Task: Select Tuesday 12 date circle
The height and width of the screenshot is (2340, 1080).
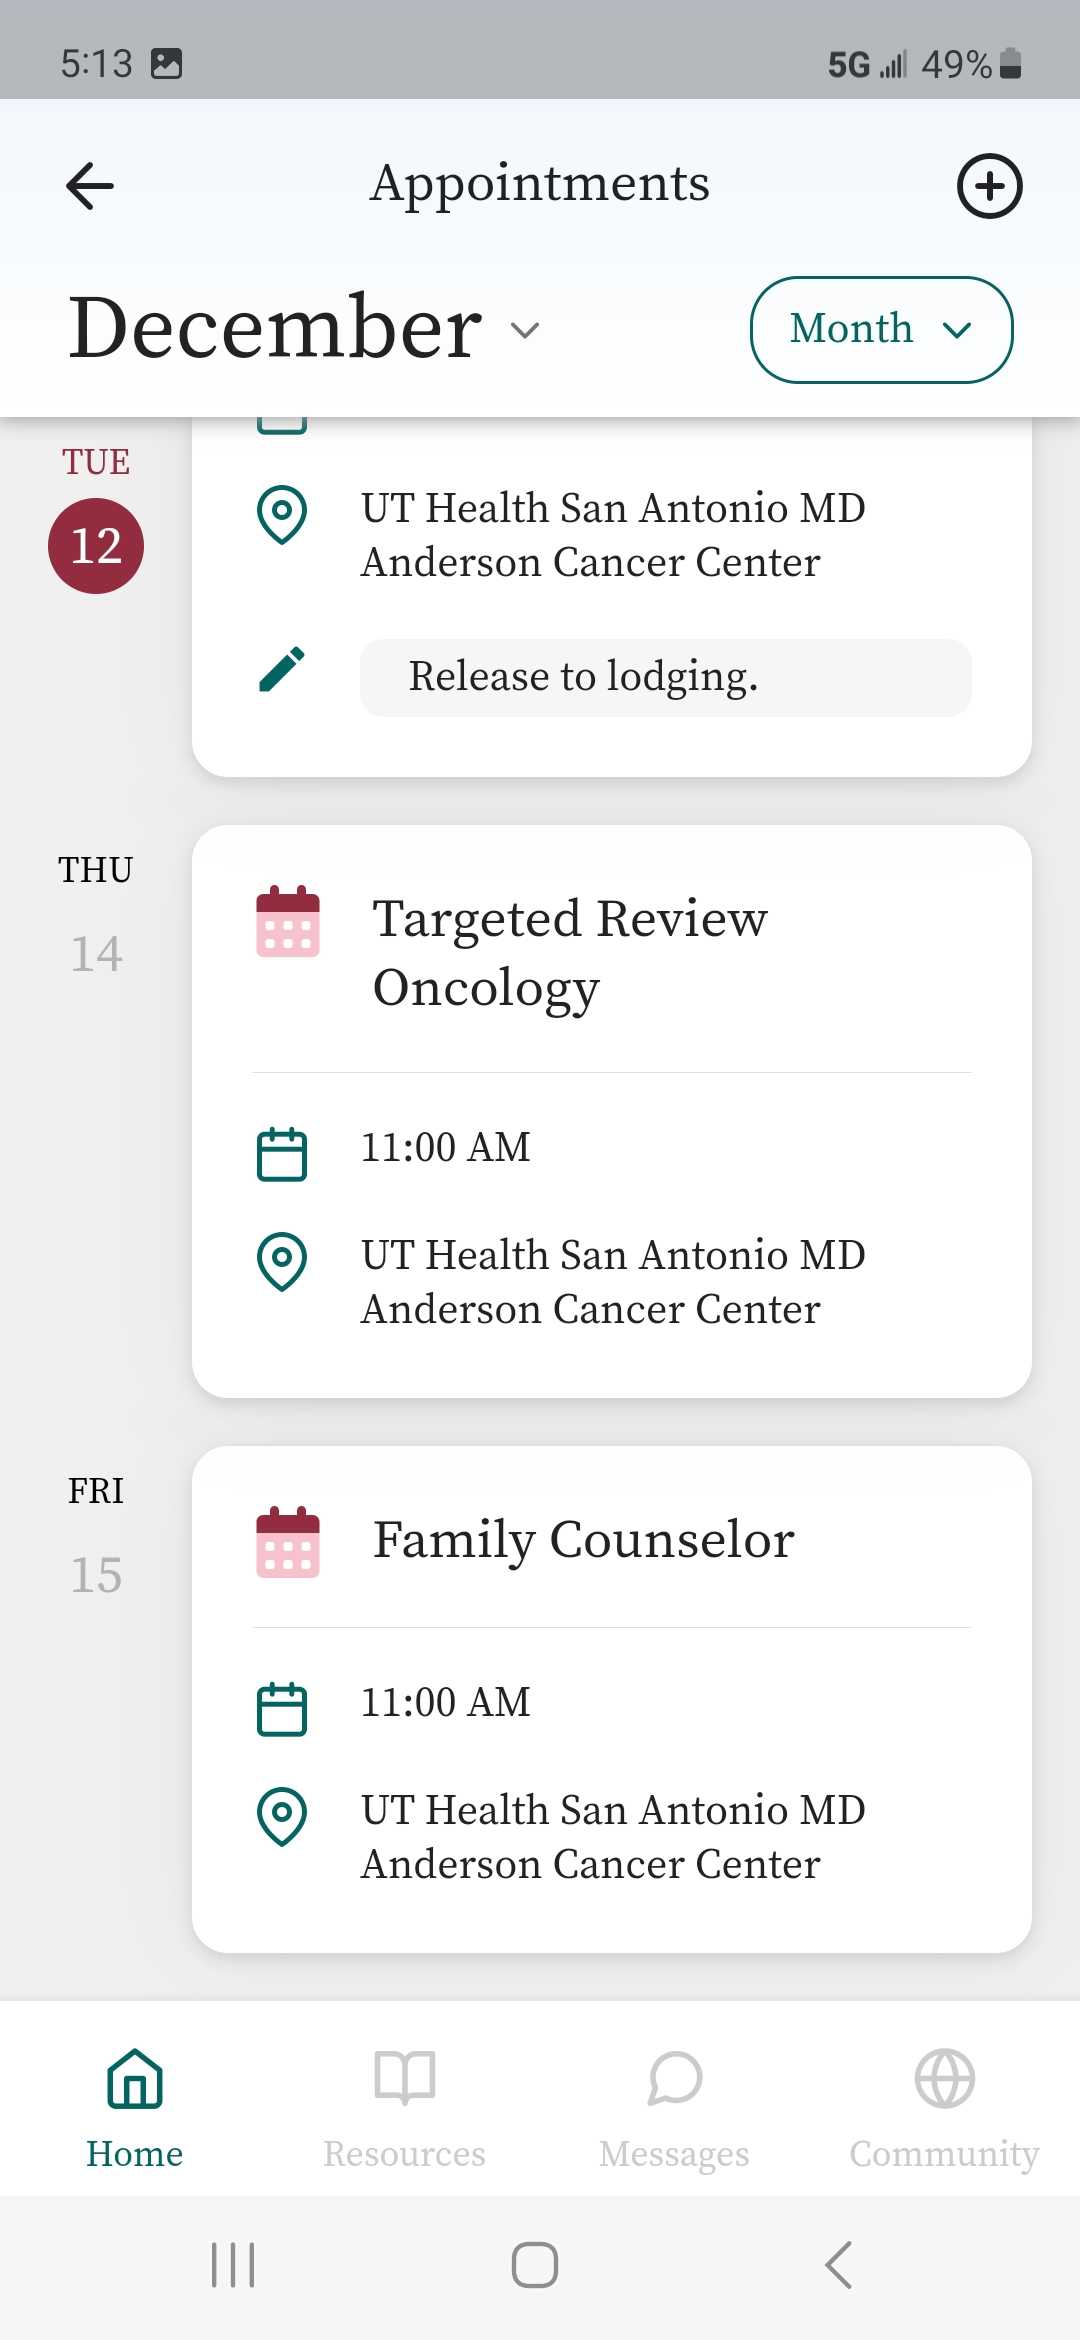Action: click(x=96, y=546)
